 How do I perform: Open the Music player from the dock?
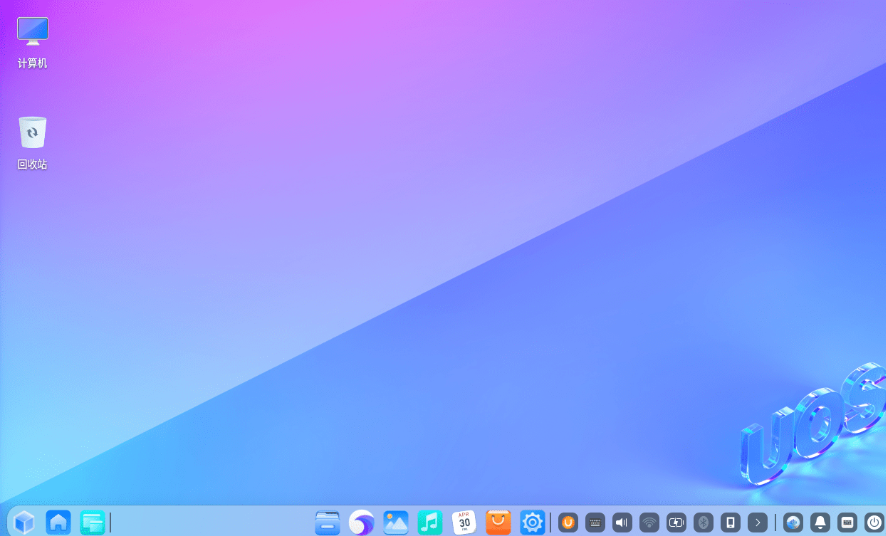click(x=430, y=522)
